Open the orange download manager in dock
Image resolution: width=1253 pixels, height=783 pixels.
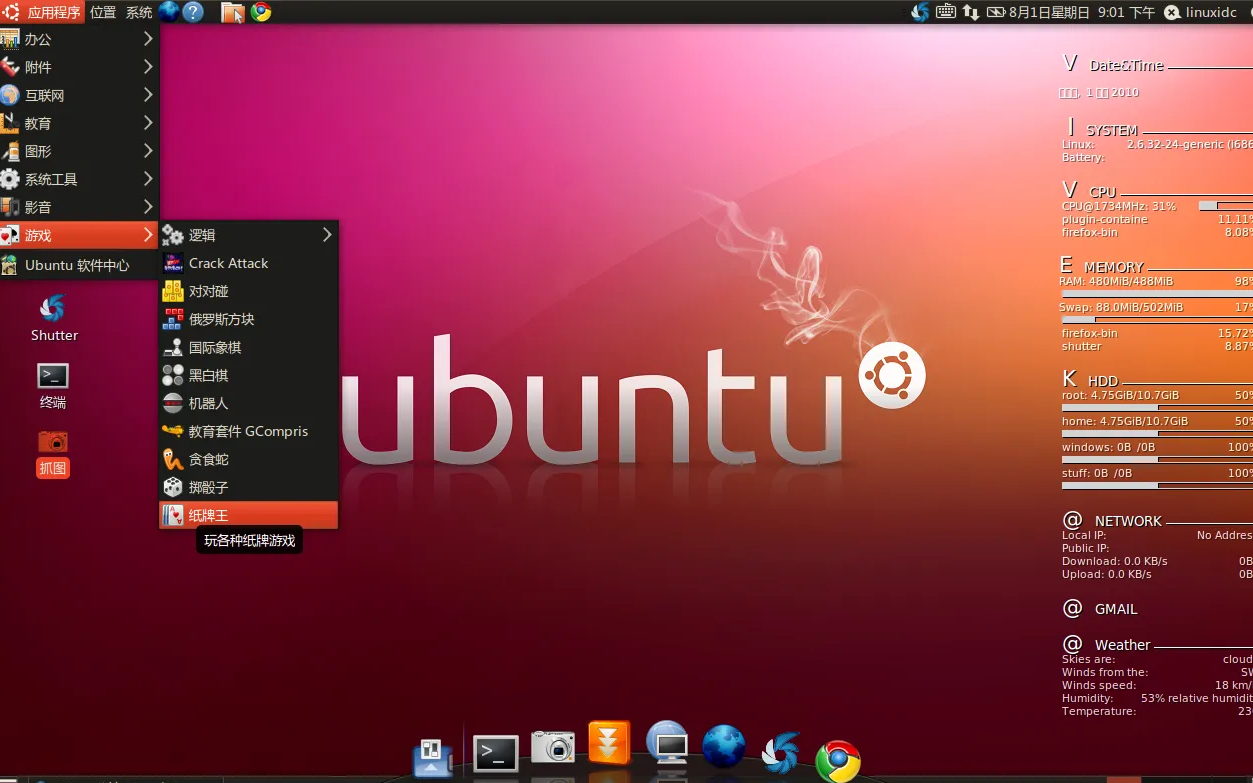609,745
